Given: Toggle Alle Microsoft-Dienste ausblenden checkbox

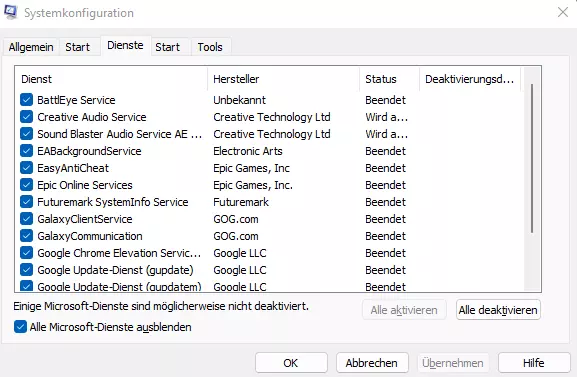Looking at the screenshot, I should point(20,327).
